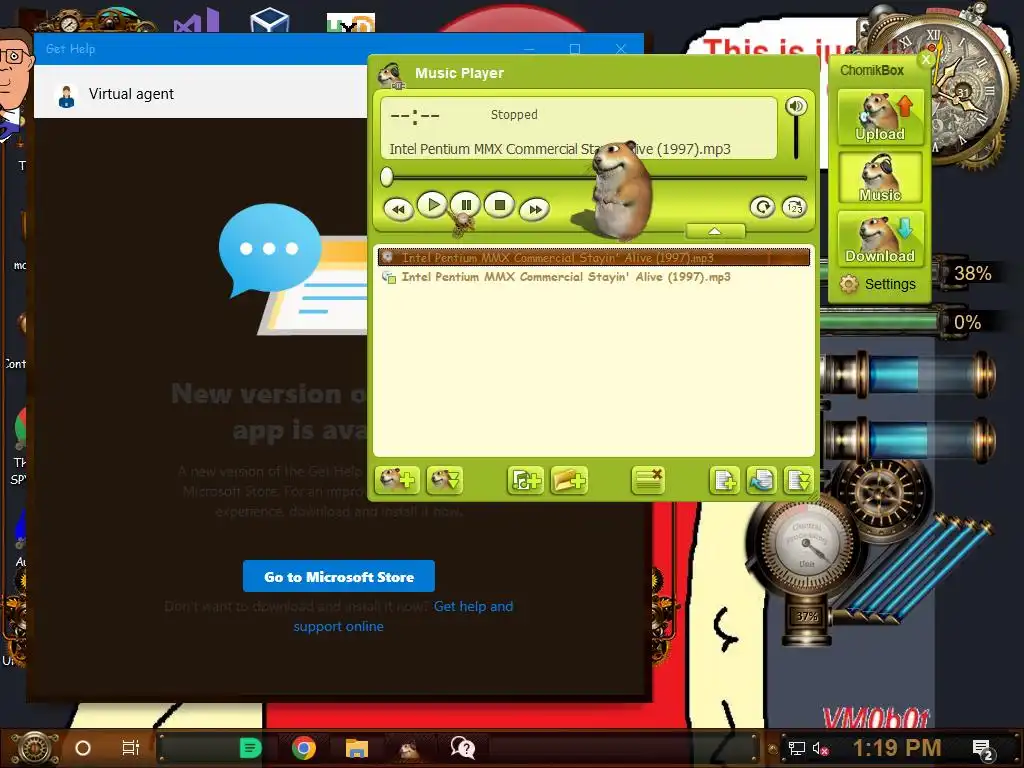
Task: Collapse the playlist with the up-arrow tab
Action: click(x=714, y=231)
